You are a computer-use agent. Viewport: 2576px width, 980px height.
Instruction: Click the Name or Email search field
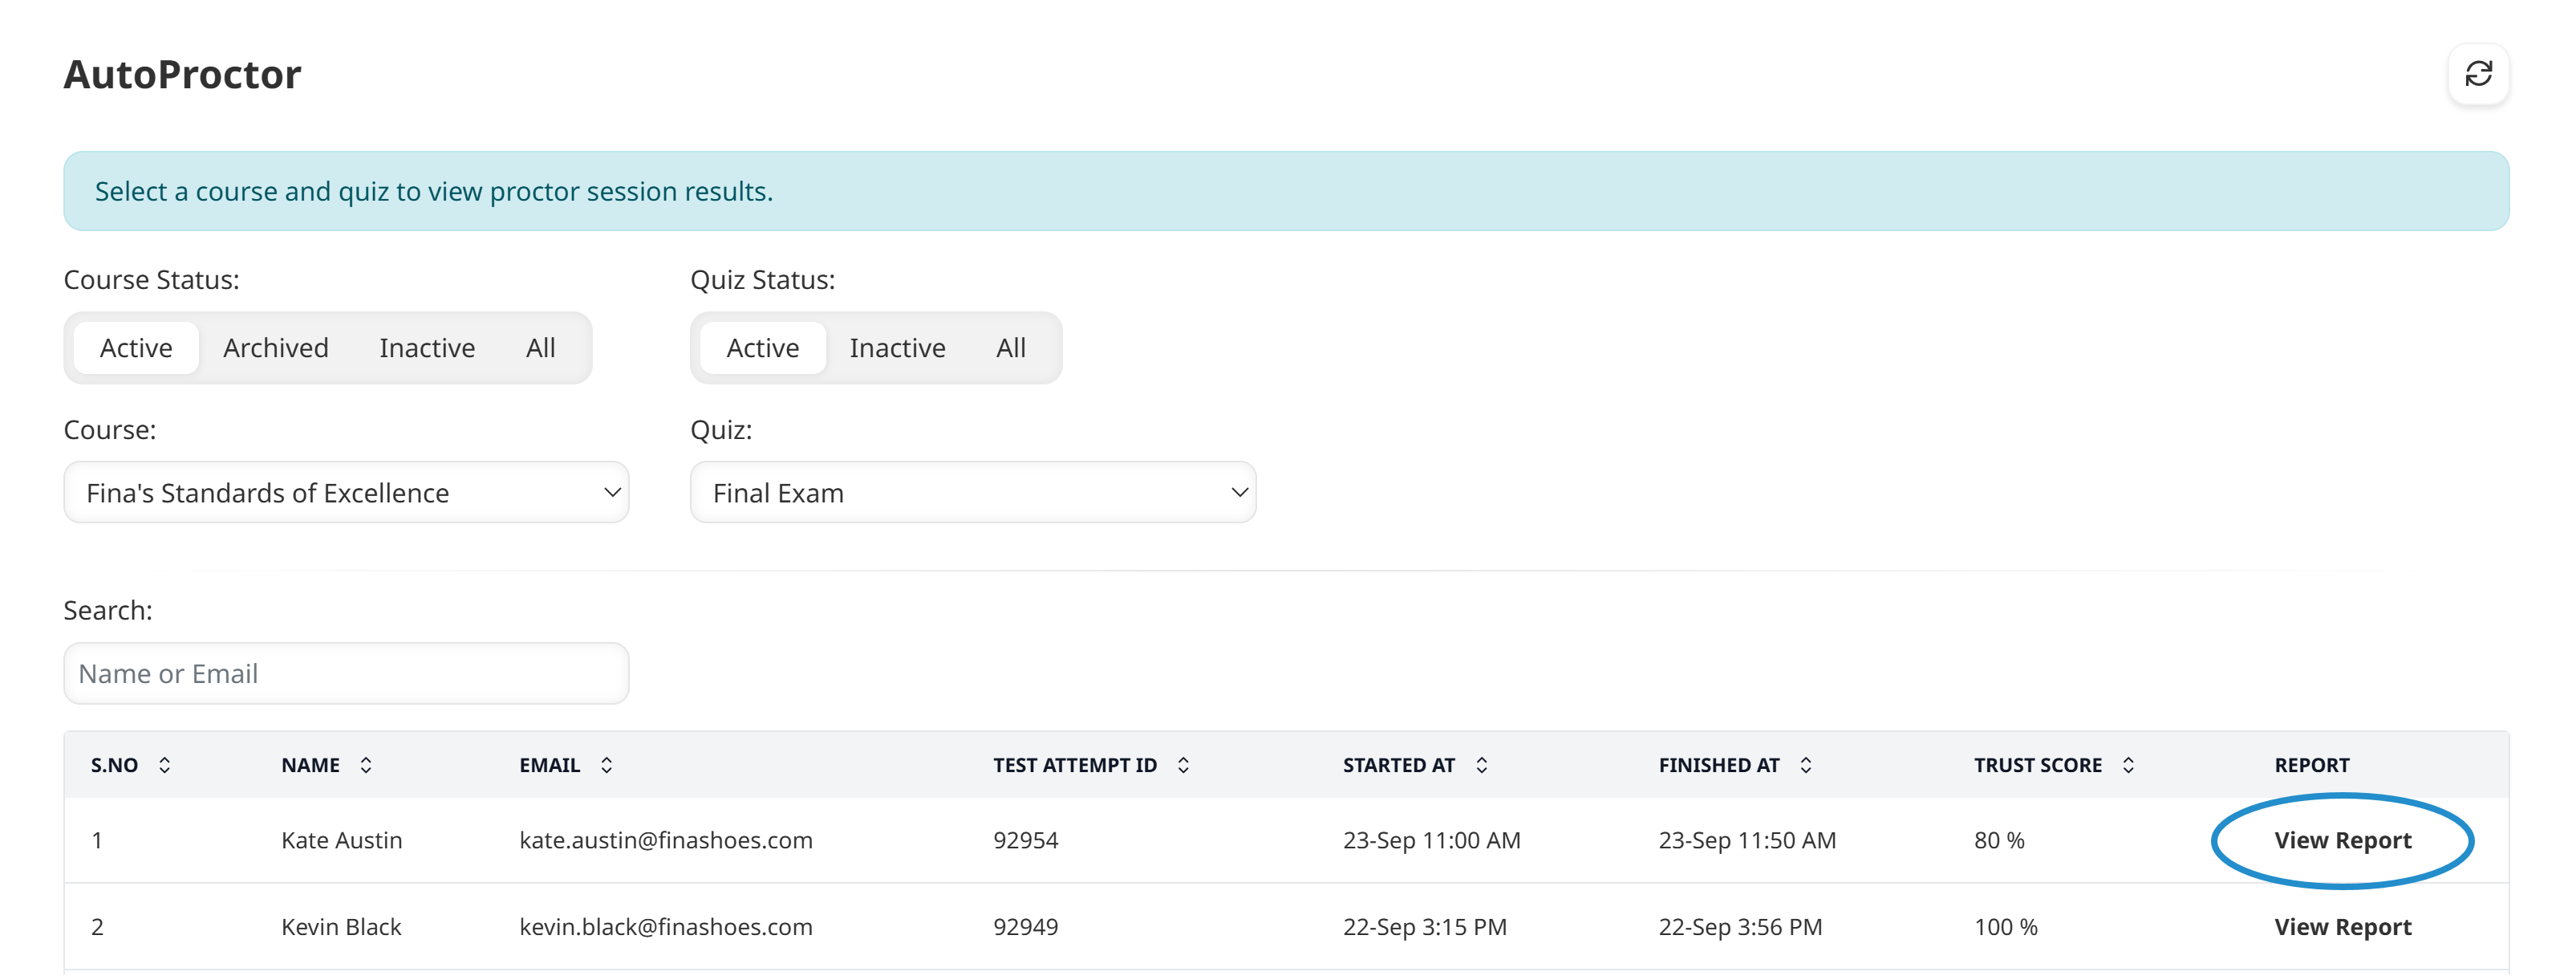pyautogui.click(x=346, y=673)
